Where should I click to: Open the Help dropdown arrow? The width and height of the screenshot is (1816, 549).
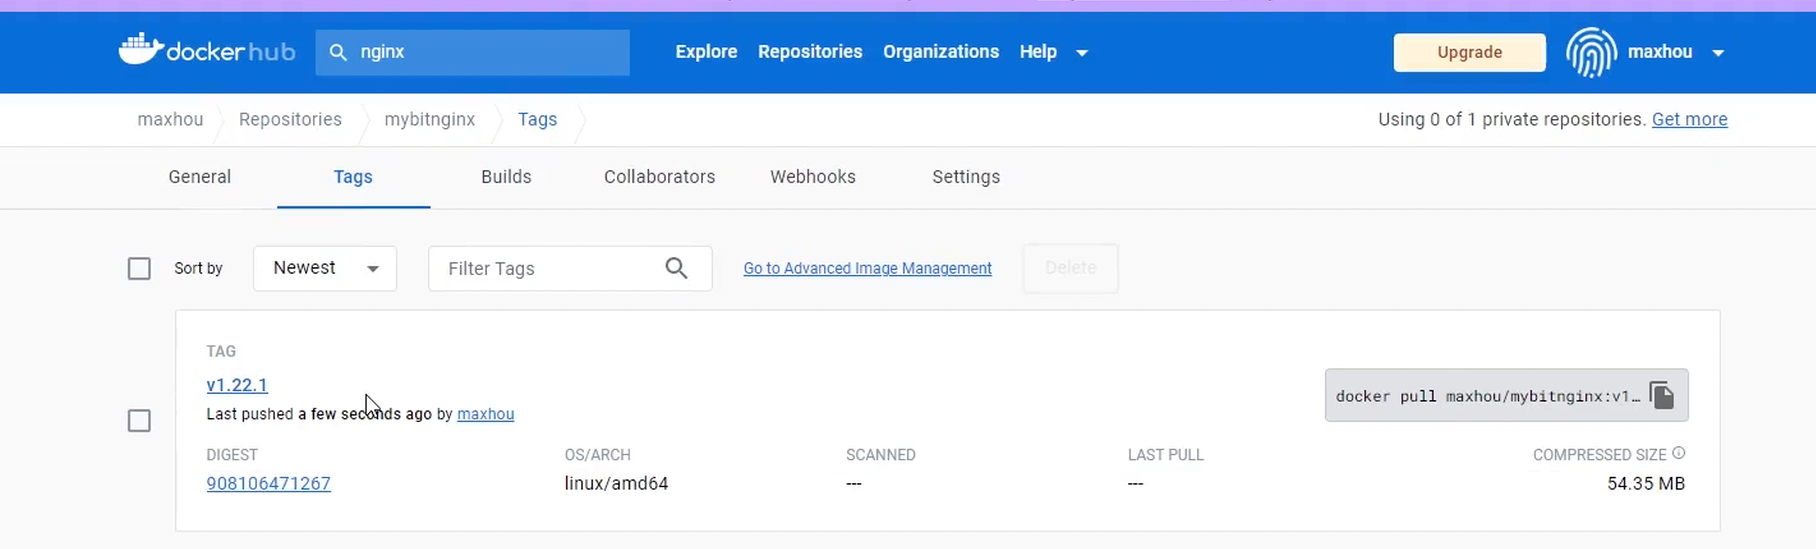coord(1082,53)
